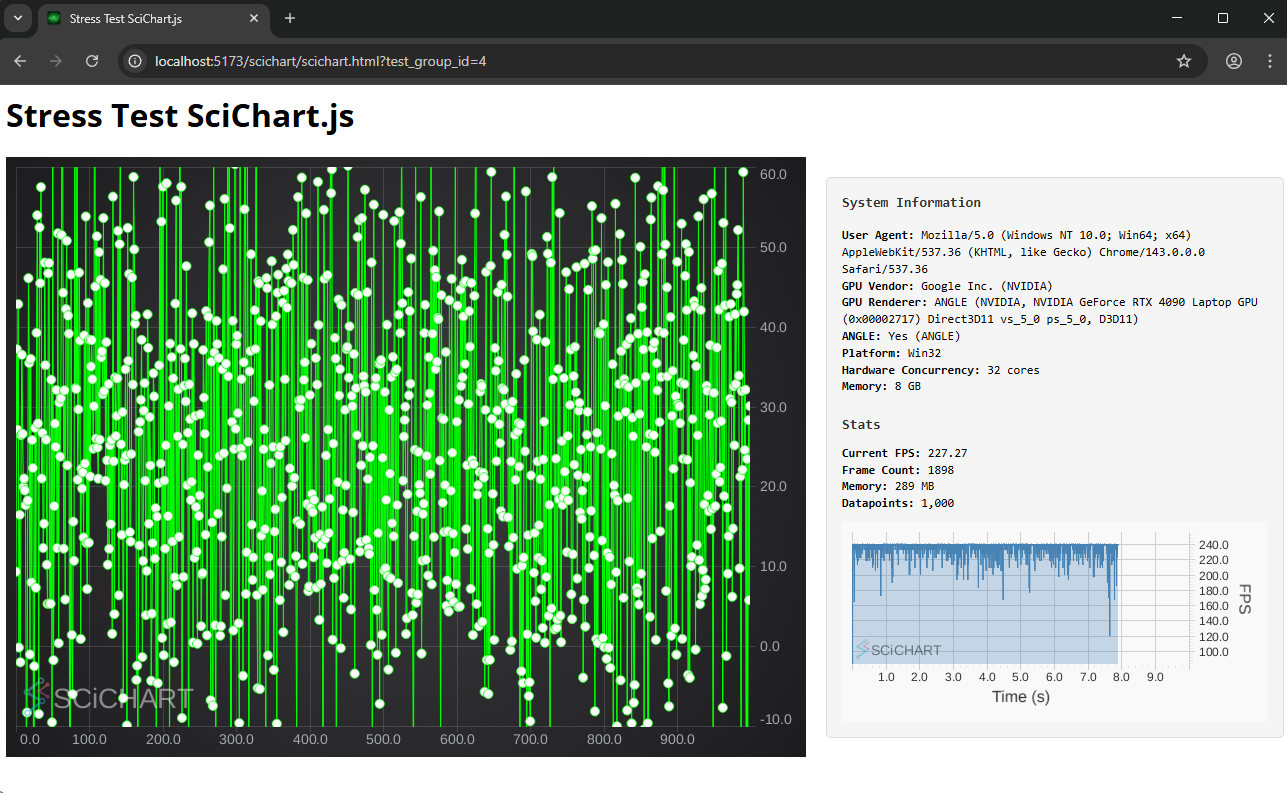This screenshot has width=1287, height=793.
Task: Bookmark this page using the star icon
Action: [1184, 61]
